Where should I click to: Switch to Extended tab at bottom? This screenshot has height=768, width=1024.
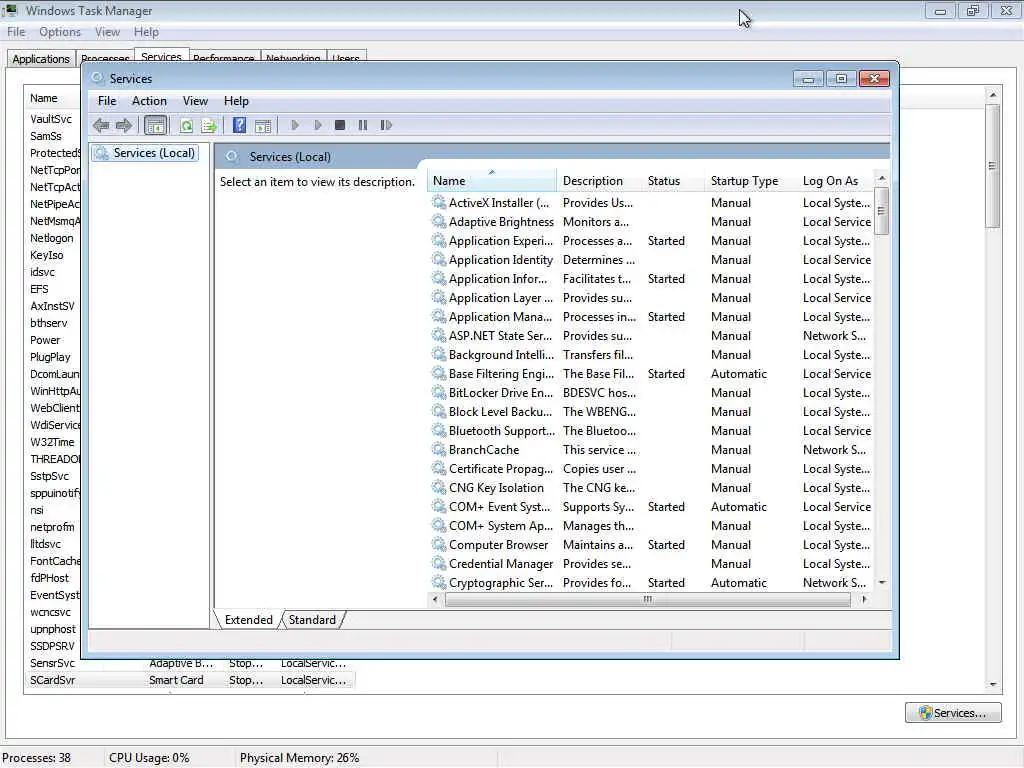point(249,620)
